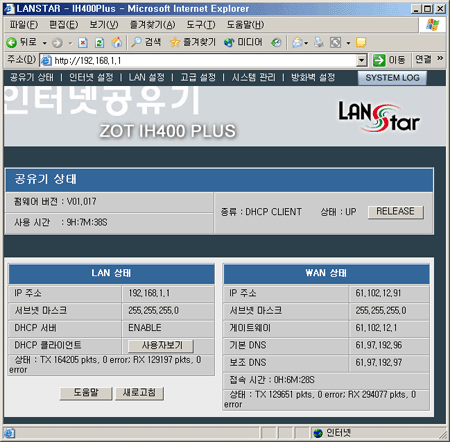Open the address bar dropdown arrow
Viewport: 450px width, 442px height.
pos(361,61)
